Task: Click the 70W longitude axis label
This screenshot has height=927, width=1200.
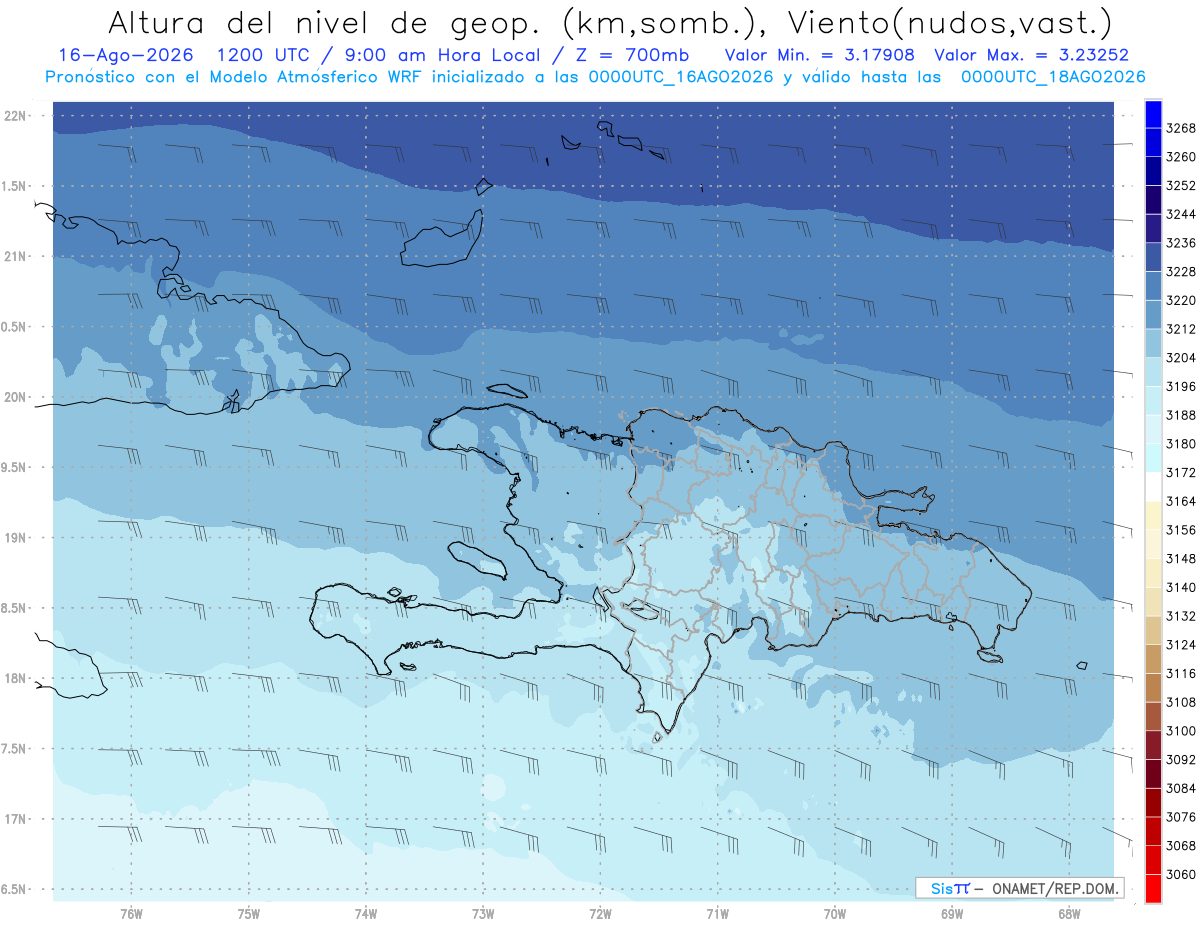Action: click(x=835, y=914)
